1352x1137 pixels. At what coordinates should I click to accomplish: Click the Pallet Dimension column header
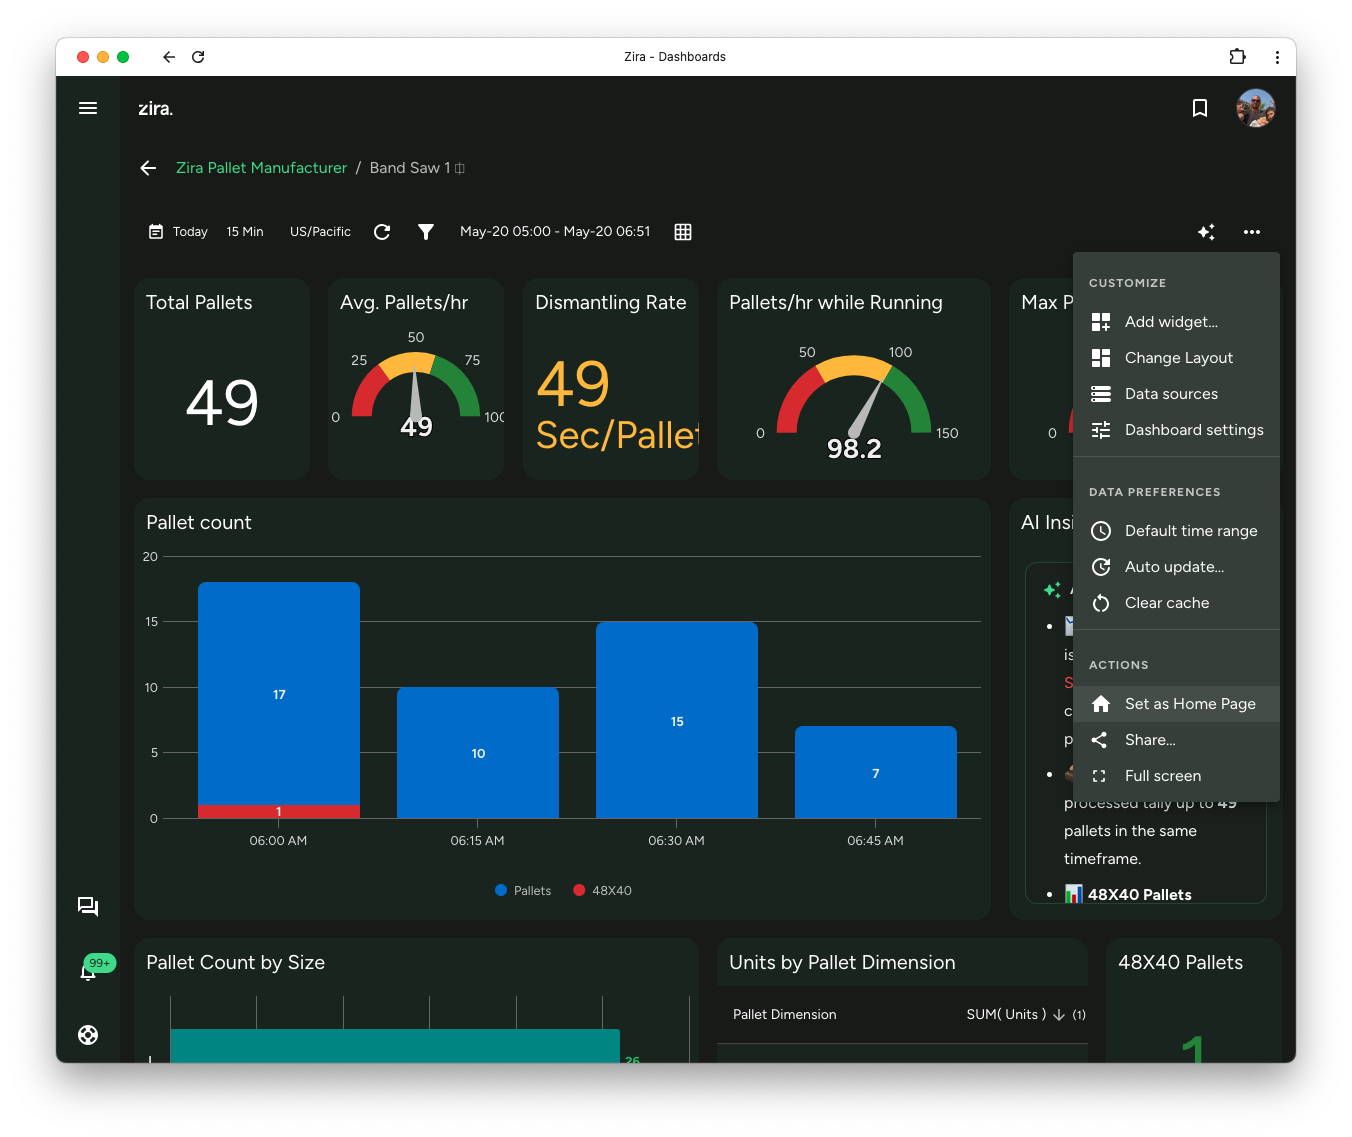[x=785, y=1014]
